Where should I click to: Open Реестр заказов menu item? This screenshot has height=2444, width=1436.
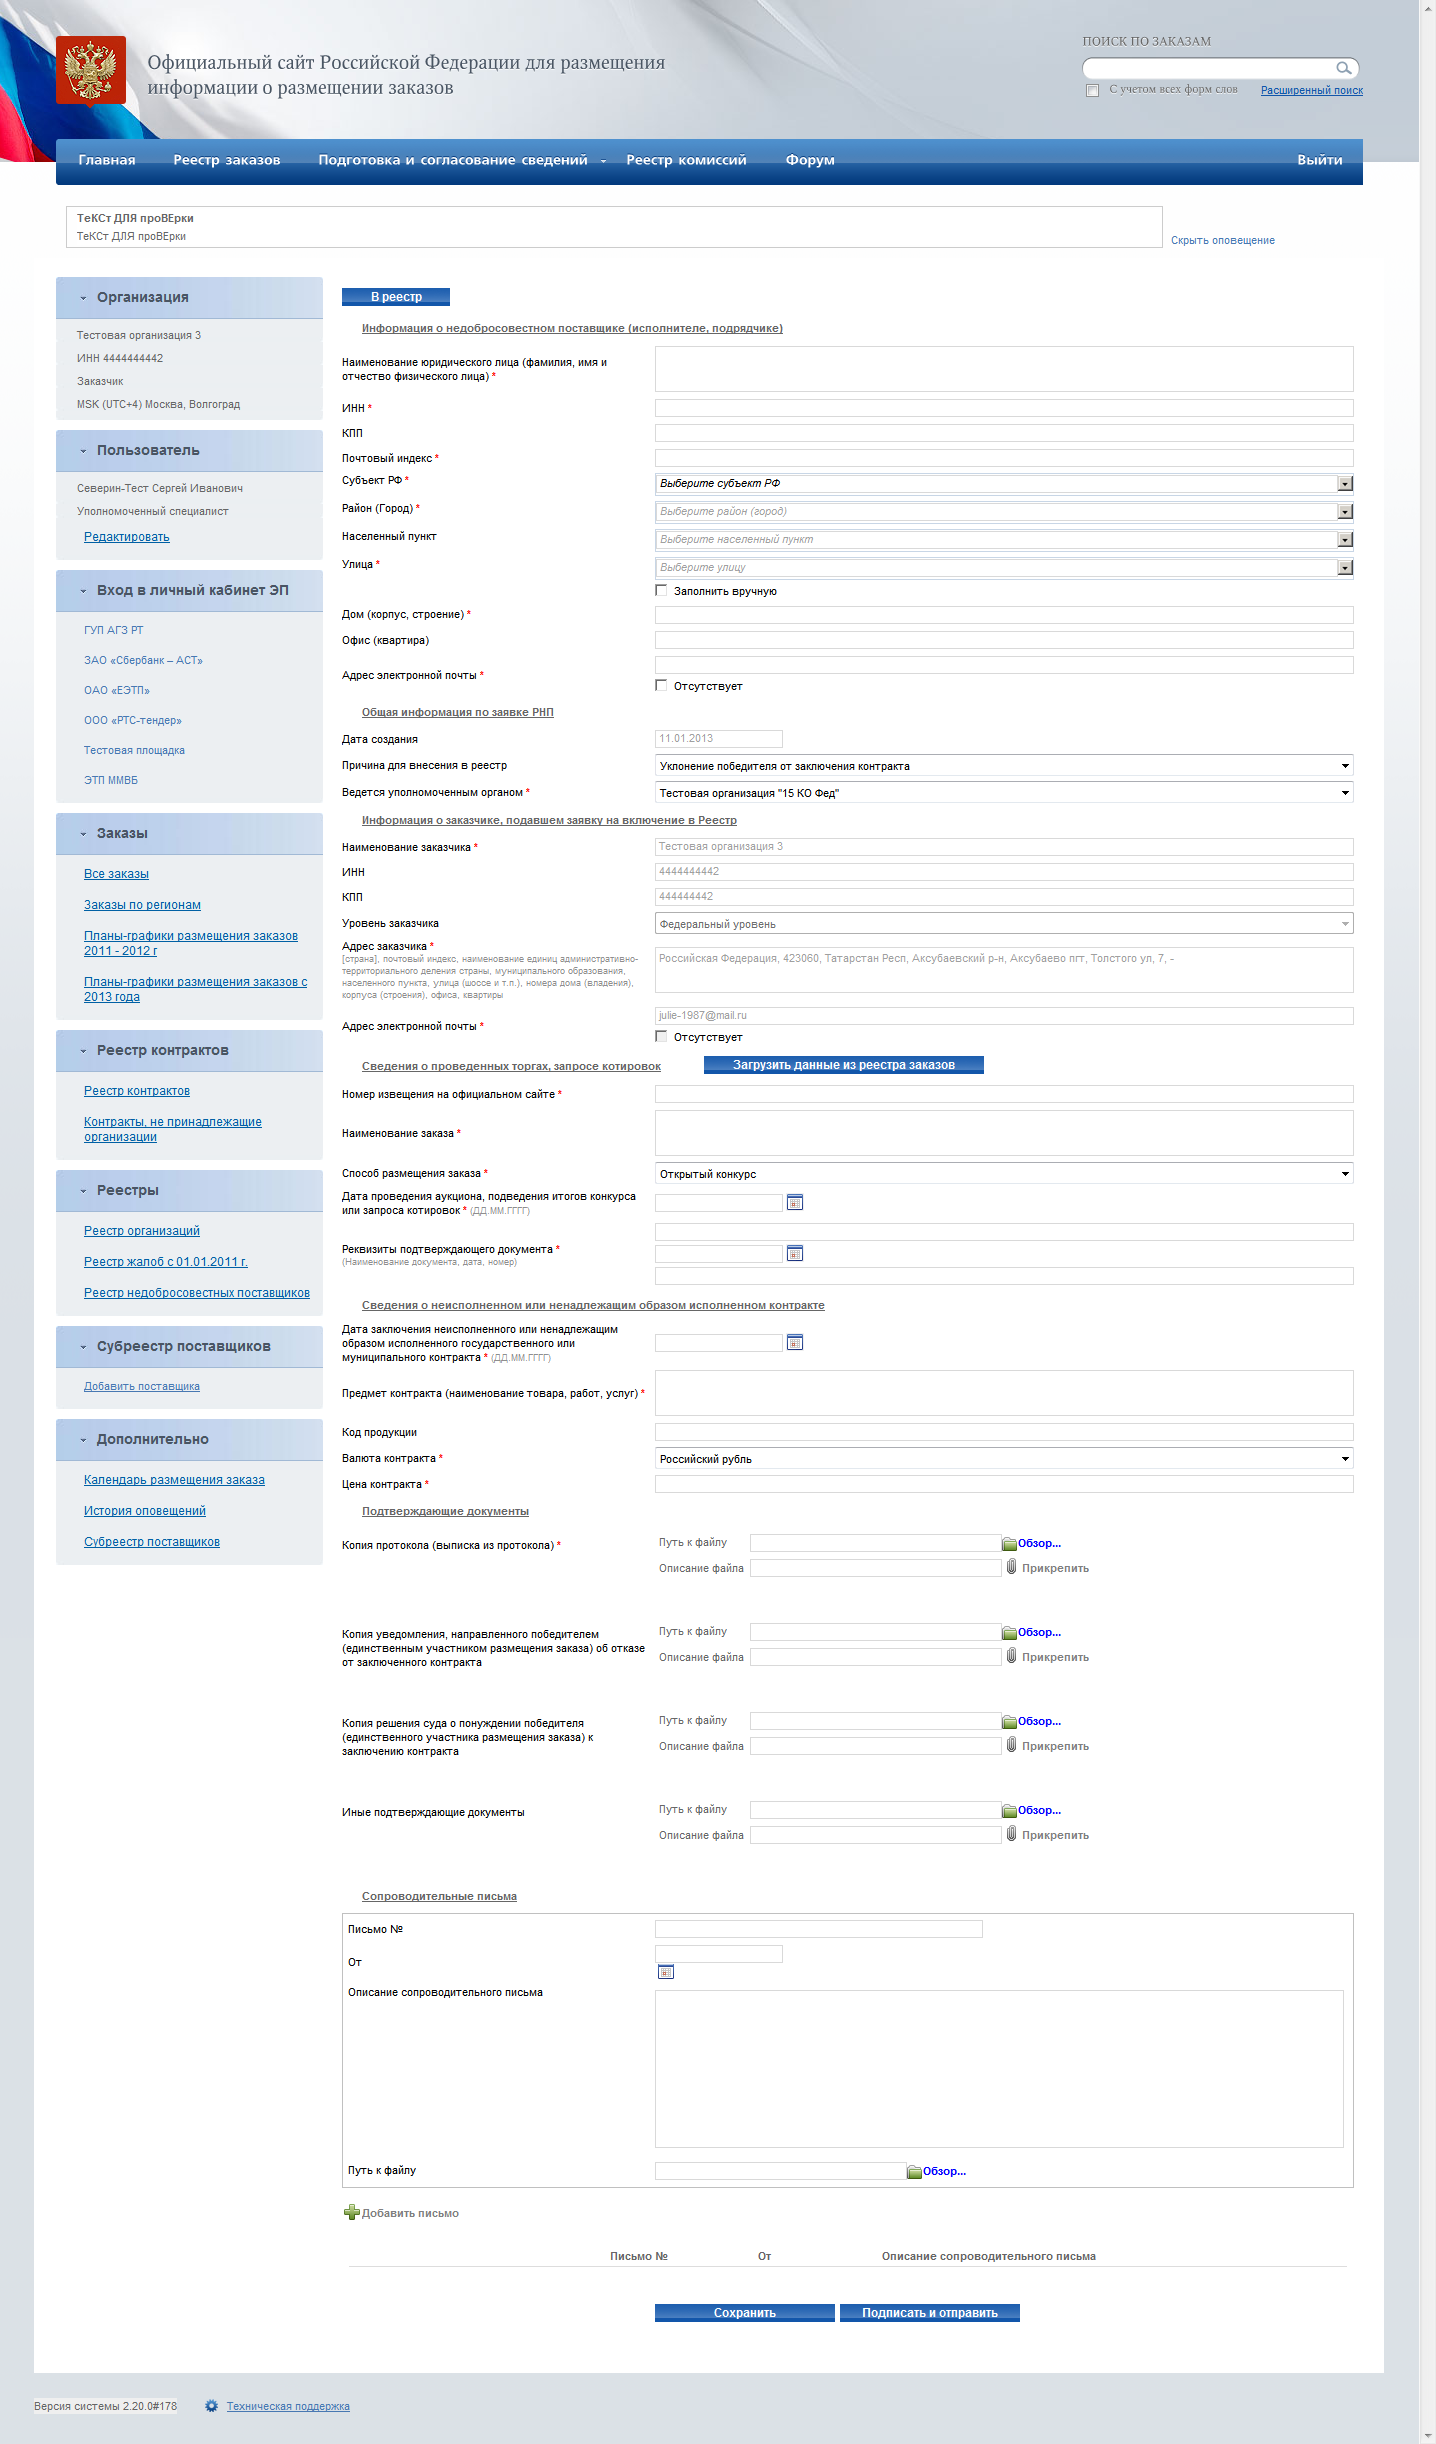coord(227,160)
